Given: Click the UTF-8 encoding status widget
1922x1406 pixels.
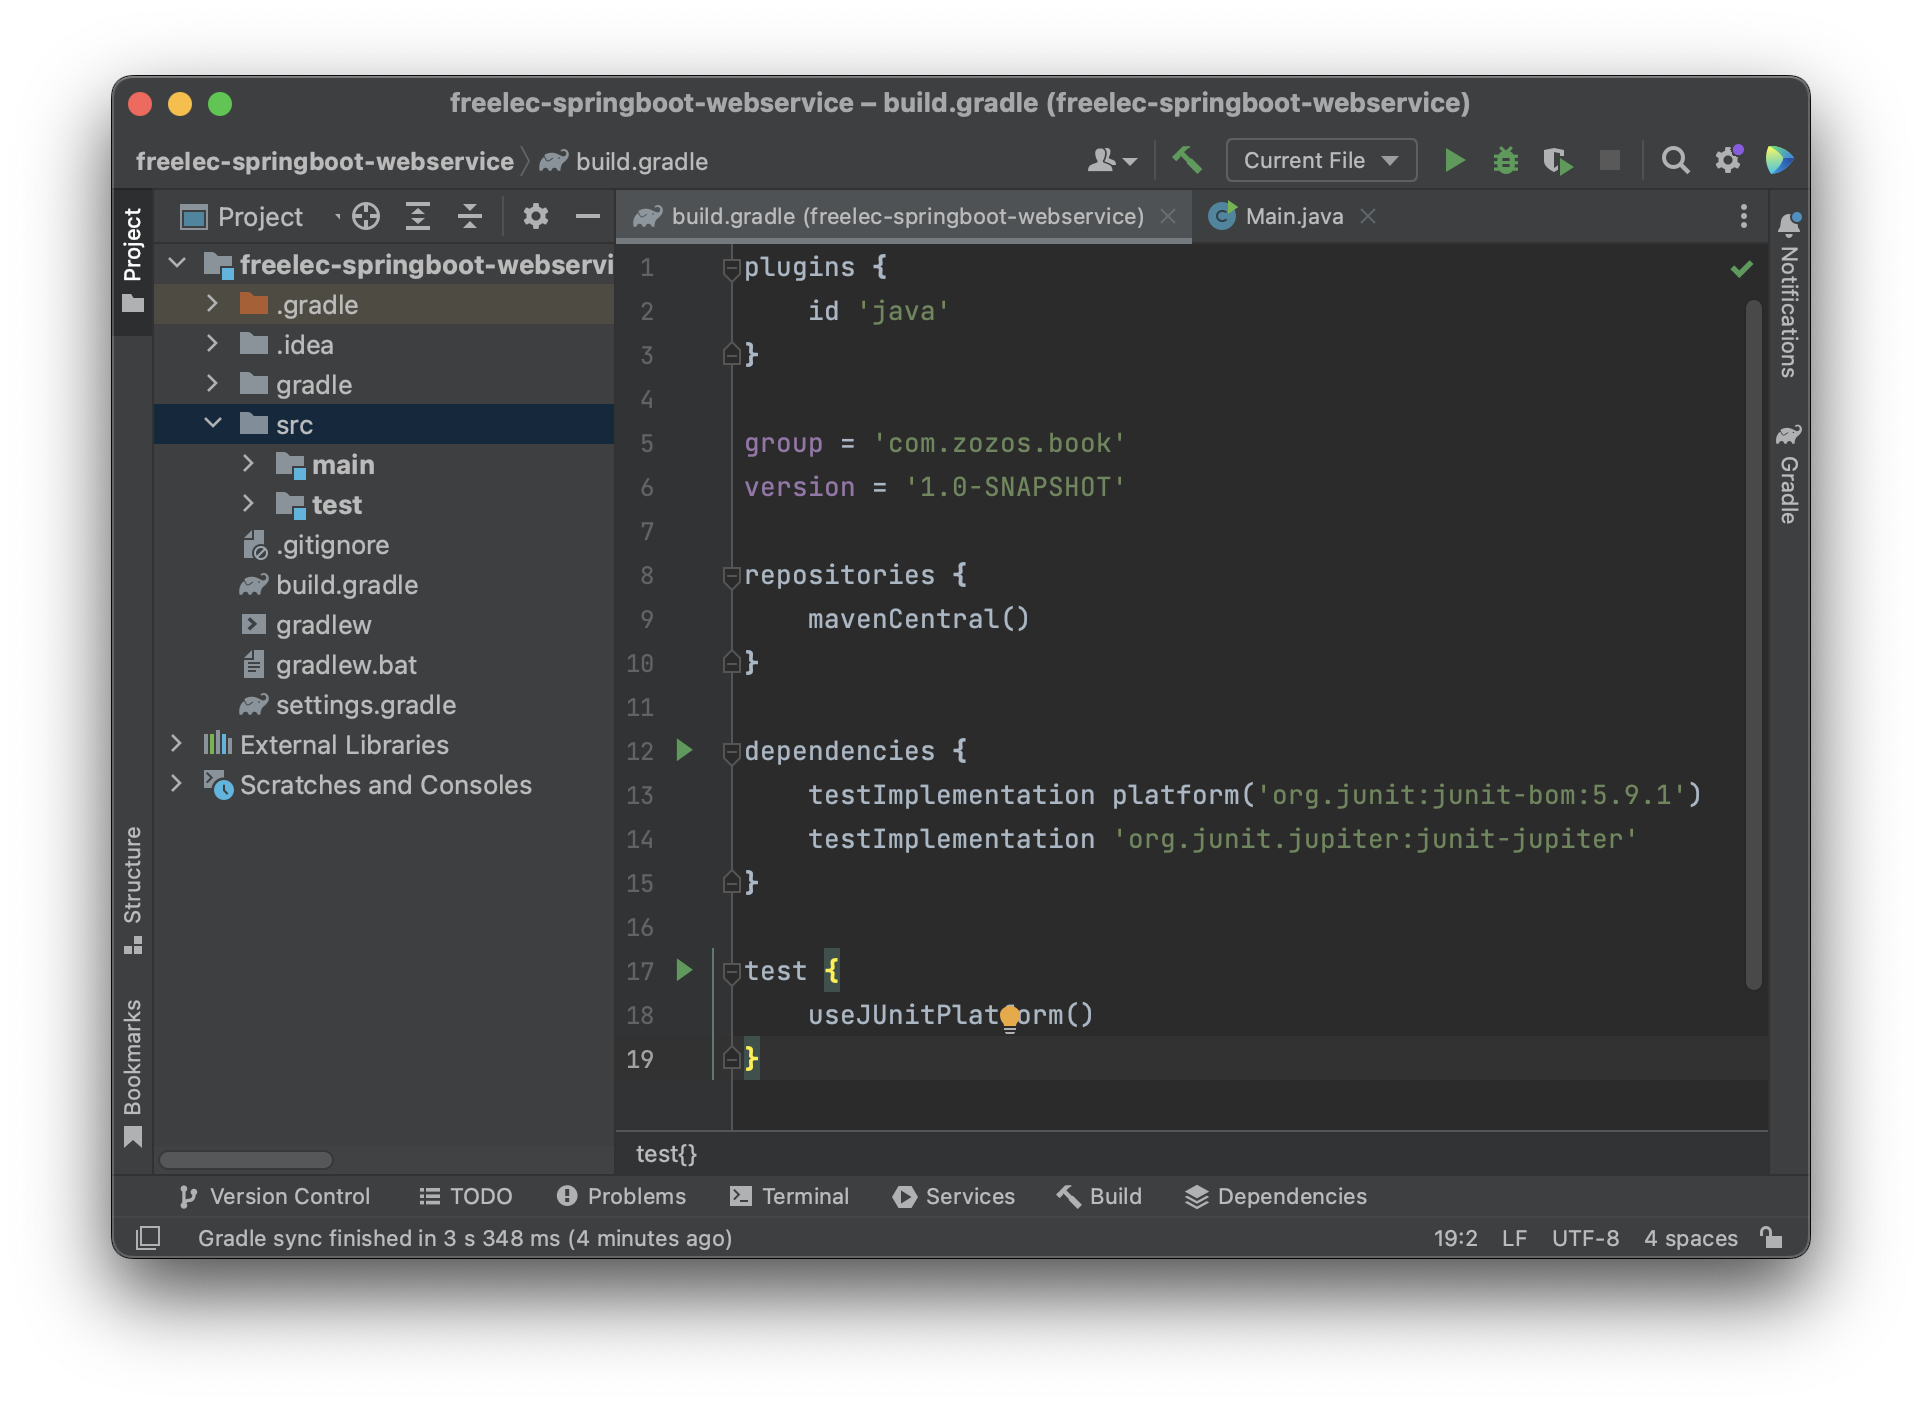Looking at the screenshot, I should (1585, 1238).
